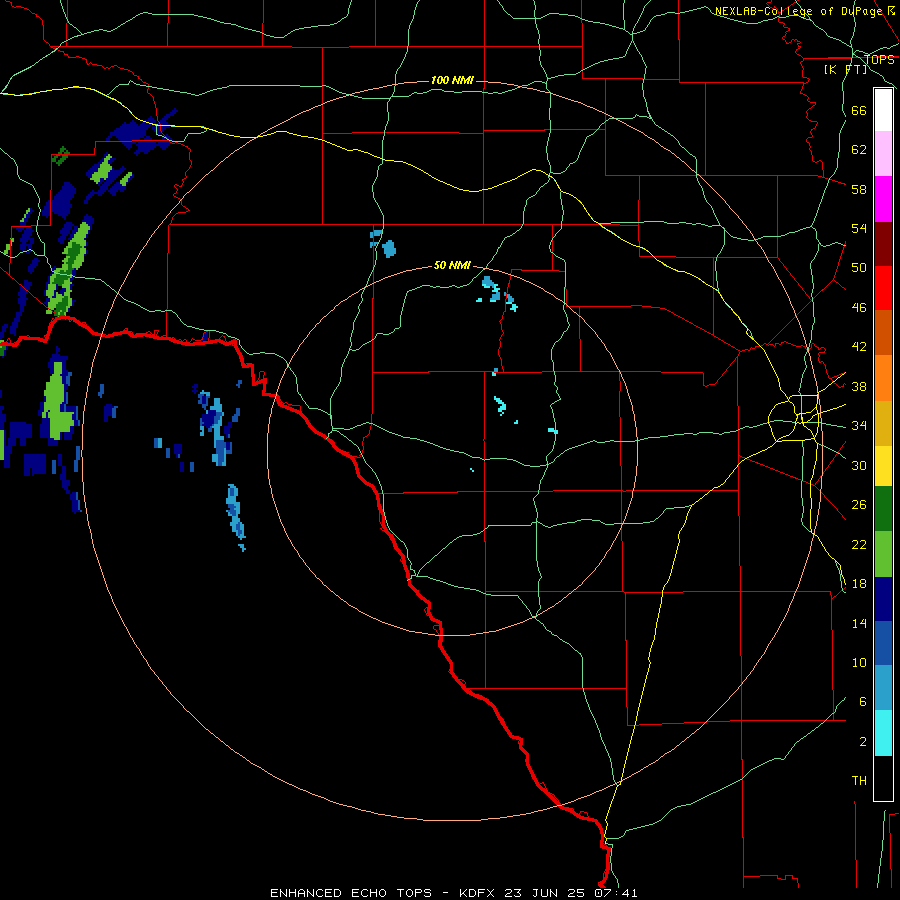
Task: Click legend value 66
Action: click(x=859, y=111)
